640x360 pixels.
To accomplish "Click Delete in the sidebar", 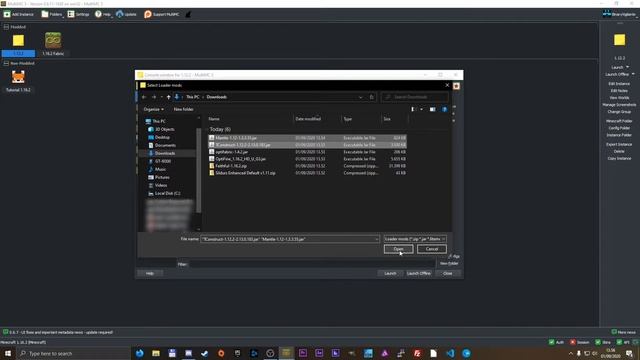I will tap(619, 151).
